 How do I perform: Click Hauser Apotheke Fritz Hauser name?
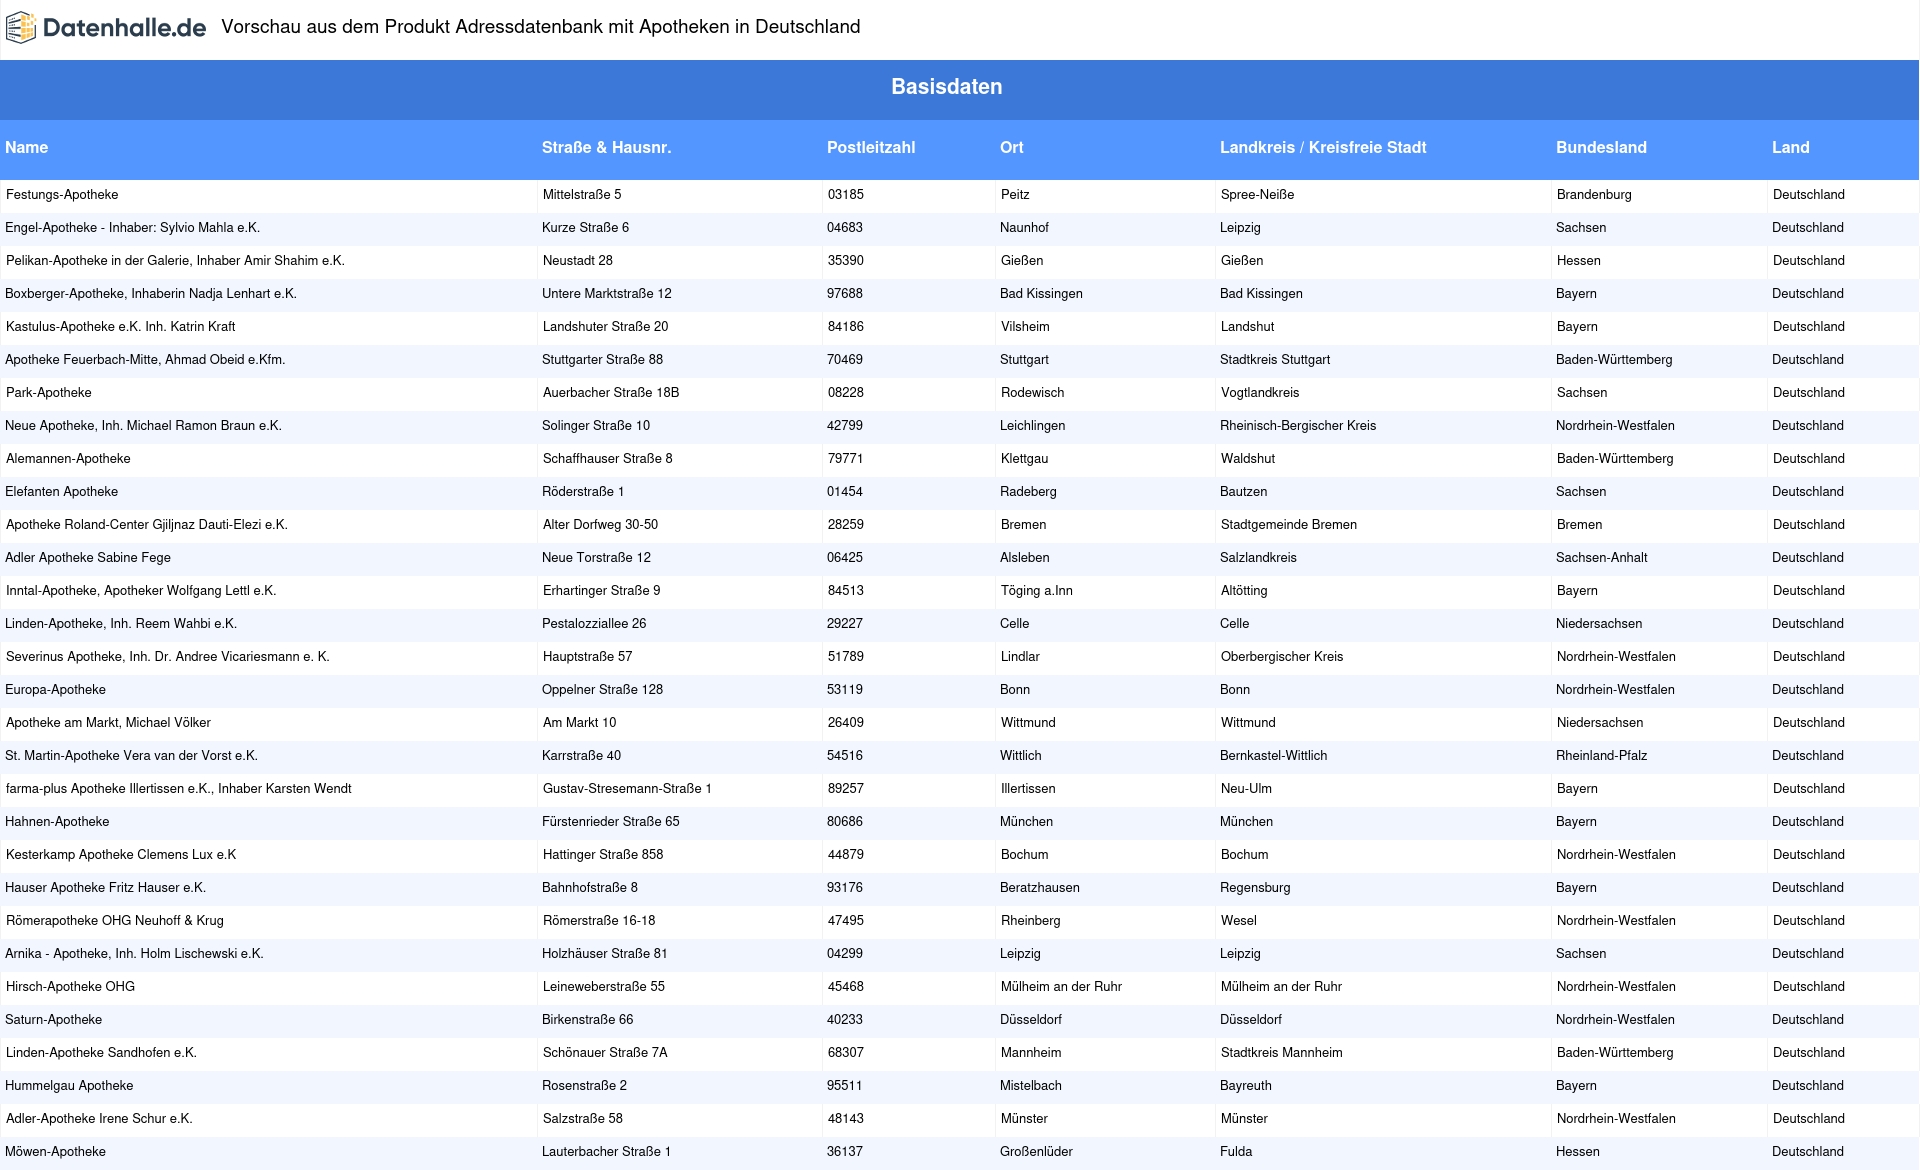106,888
